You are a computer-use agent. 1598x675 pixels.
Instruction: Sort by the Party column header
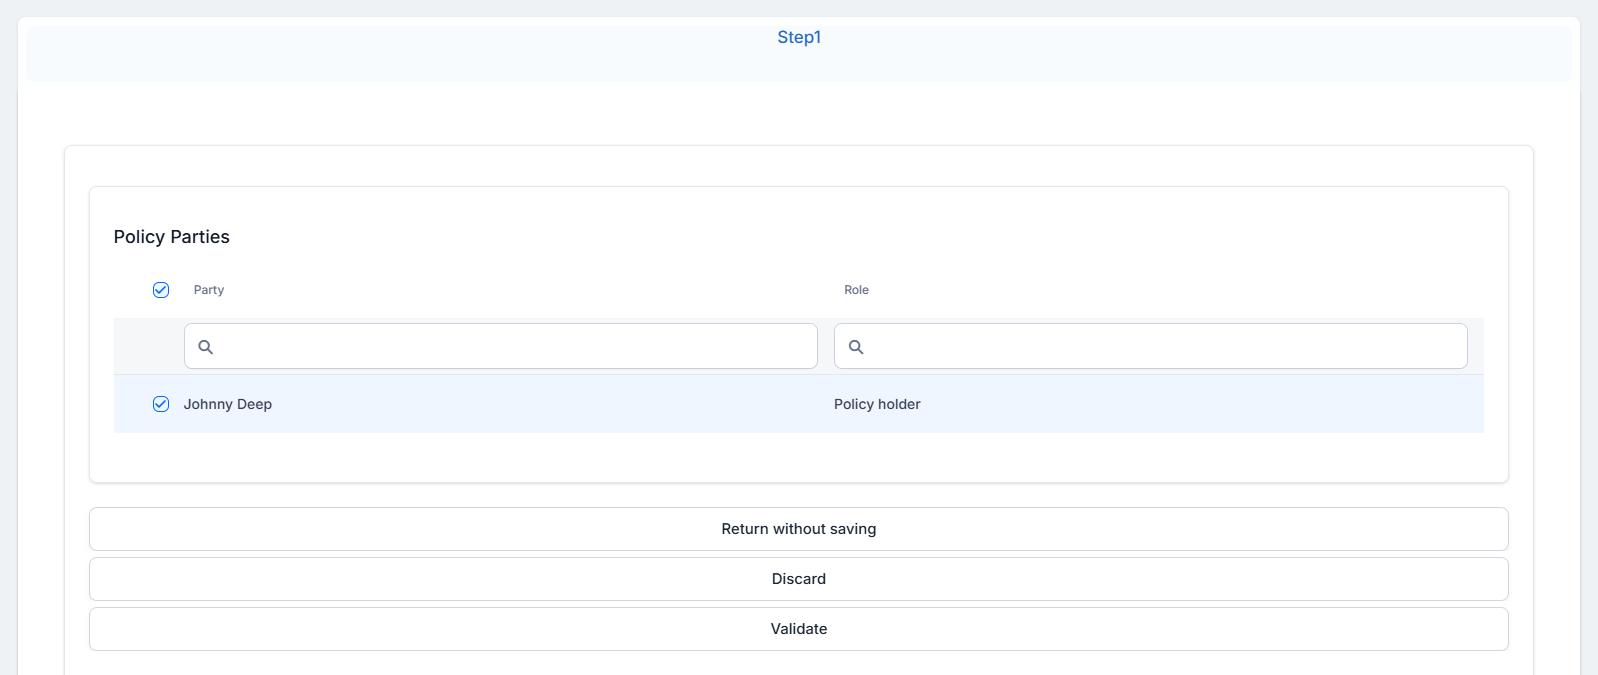209,290
